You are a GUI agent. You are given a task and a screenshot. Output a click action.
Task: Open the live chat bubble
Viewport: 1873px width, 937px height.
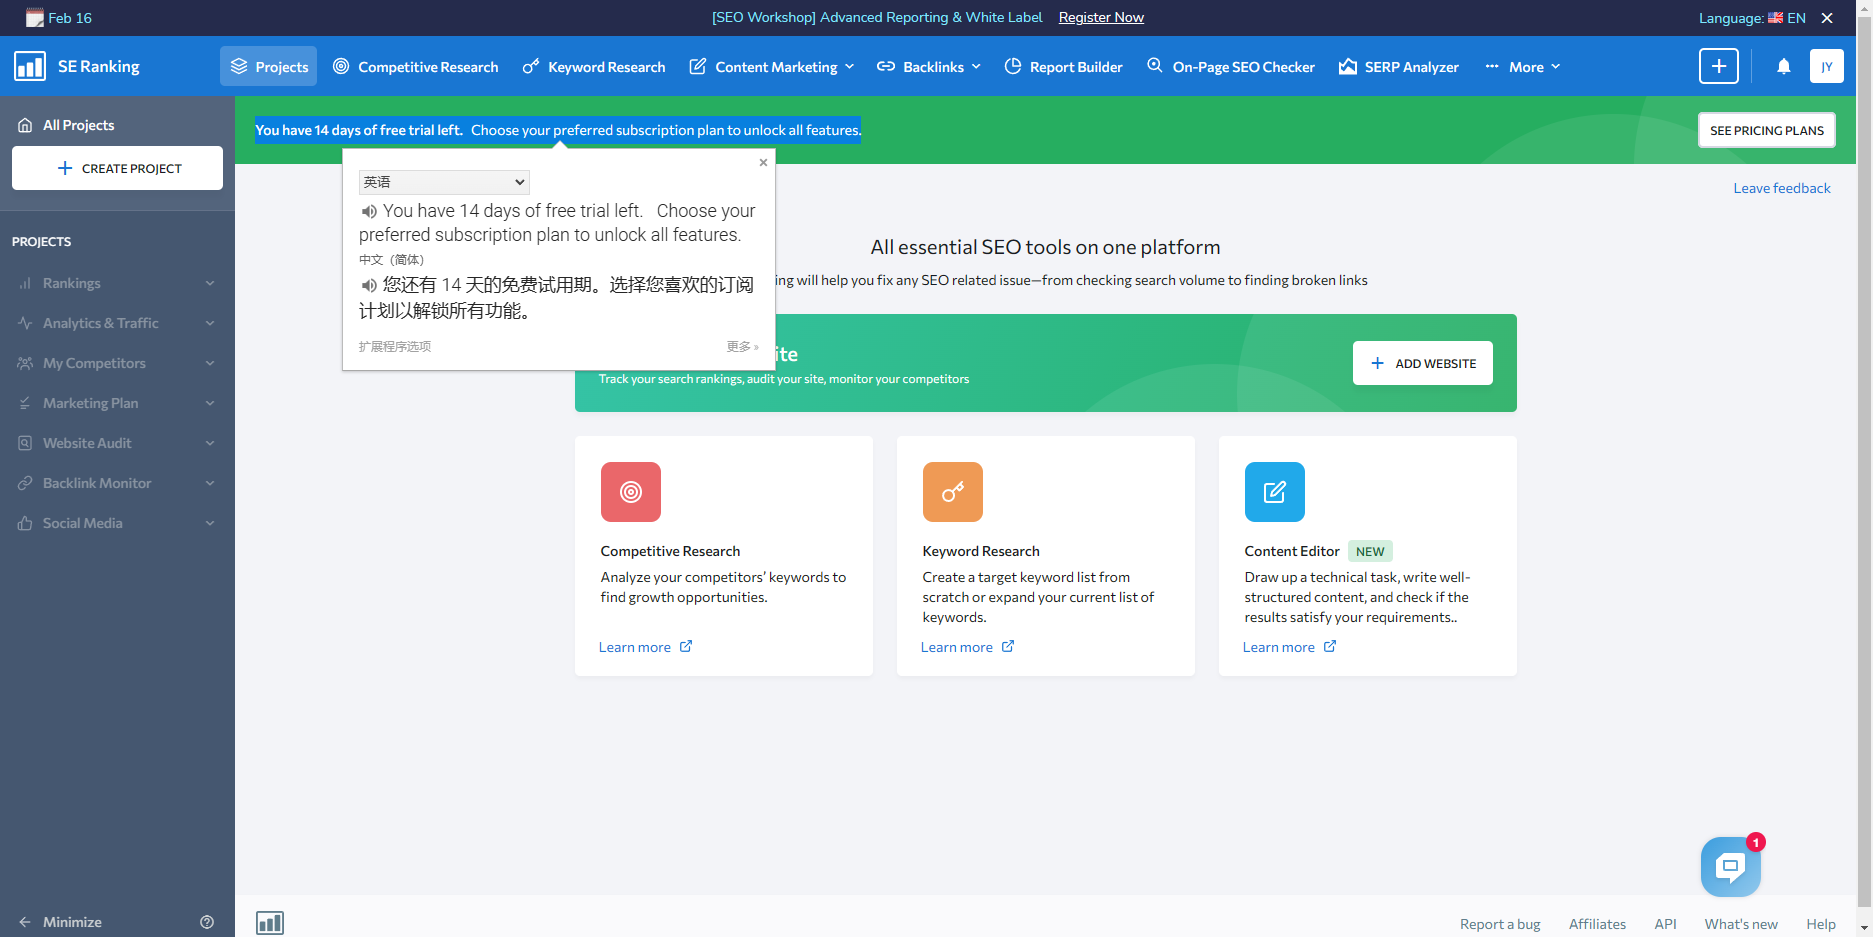(1731, 867)
